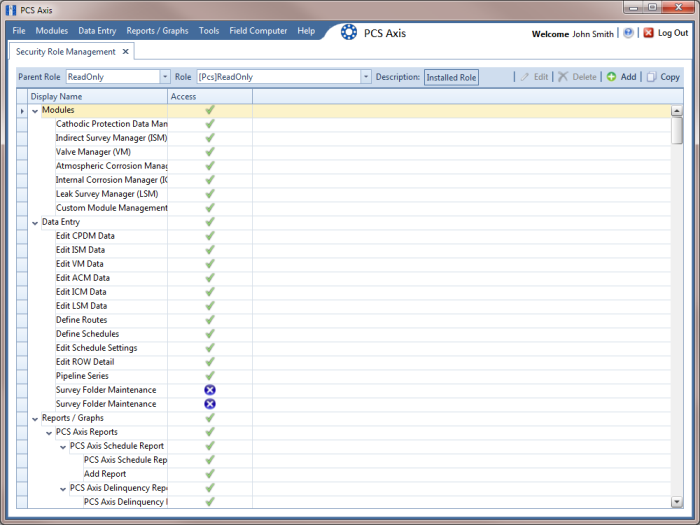
Task: Open the Data Entry menu
Action: tap(97, 31)
